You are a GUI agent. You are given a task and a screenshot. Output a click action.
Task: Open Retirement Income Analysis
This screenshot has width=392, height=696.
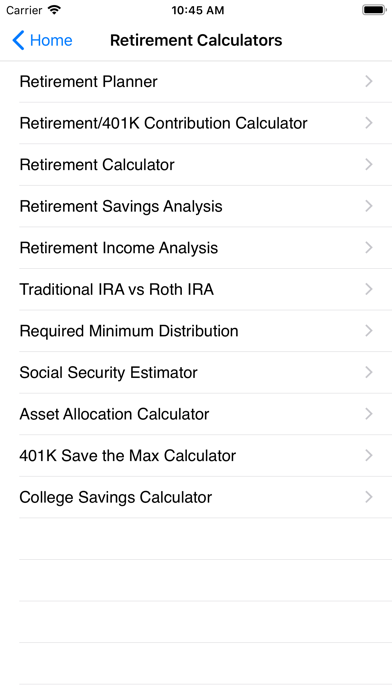pos(196,248)
